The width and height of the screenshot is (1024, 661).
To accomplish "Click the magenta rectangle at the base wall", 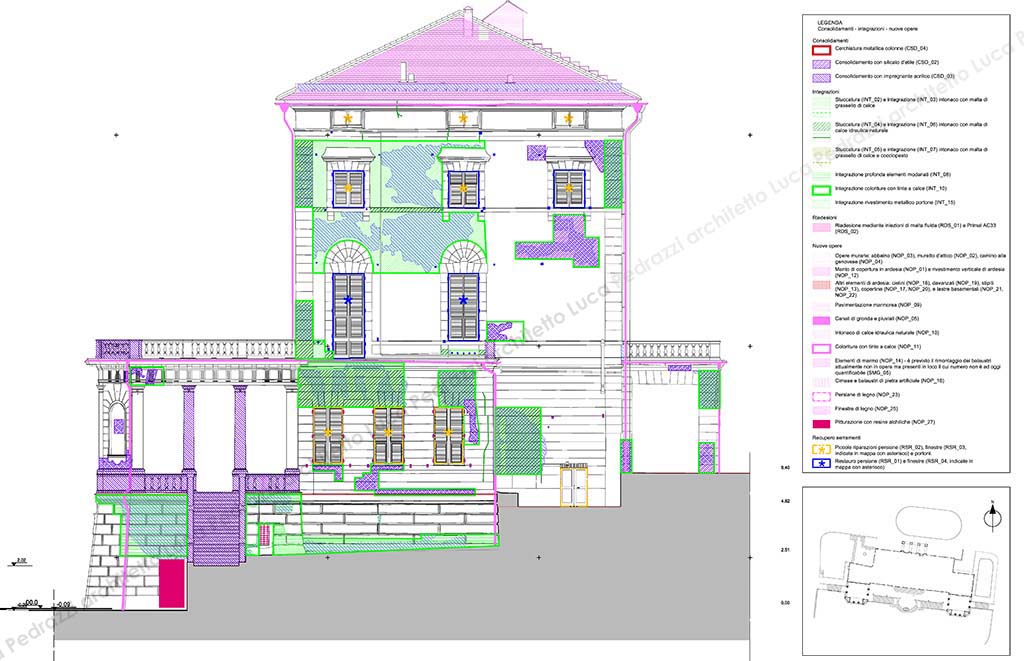I will pyautogui.click(x=172, y=583).
